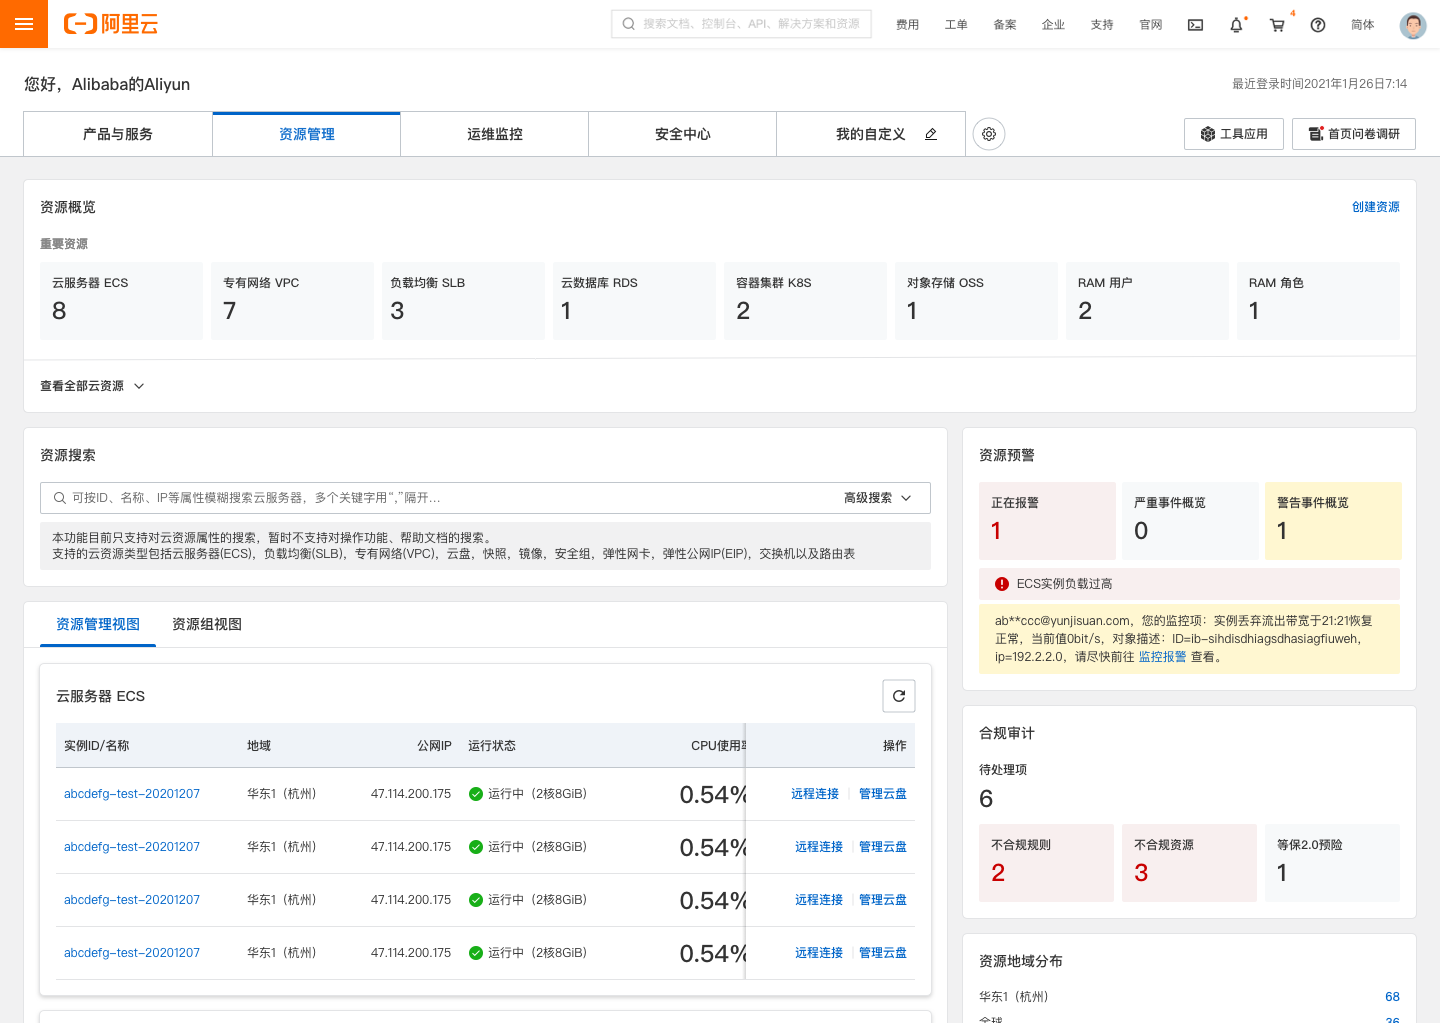Click the Aliyun logo
The image size is (1440, 1023).
click(x=111, y=24)
